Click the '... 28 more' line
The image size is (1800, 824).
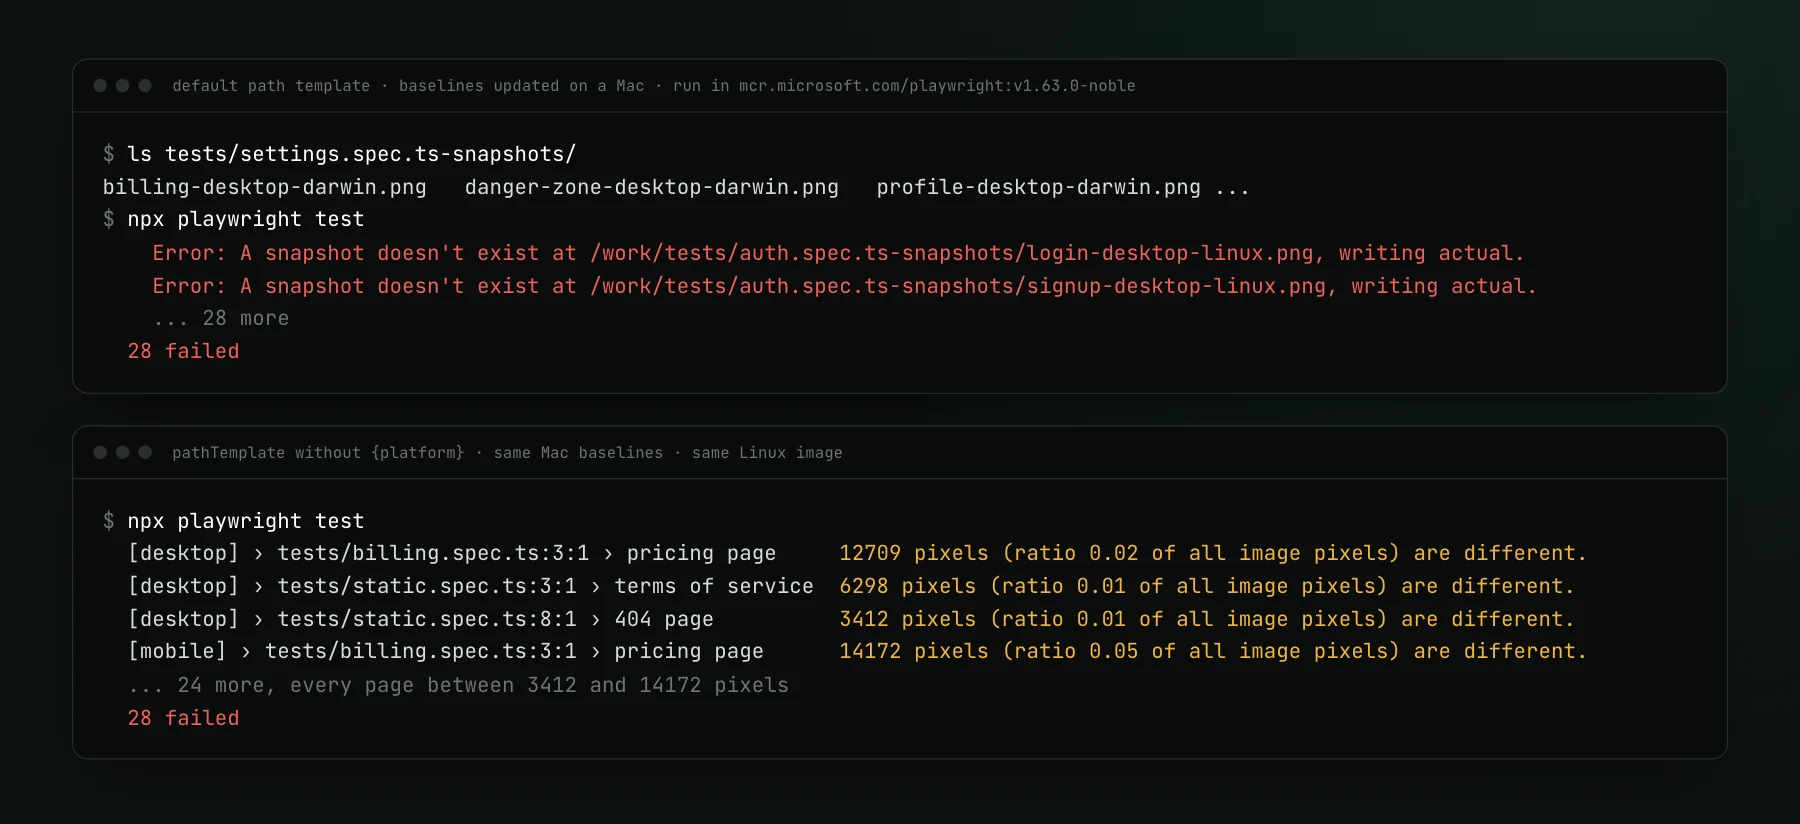click(221, 318)
